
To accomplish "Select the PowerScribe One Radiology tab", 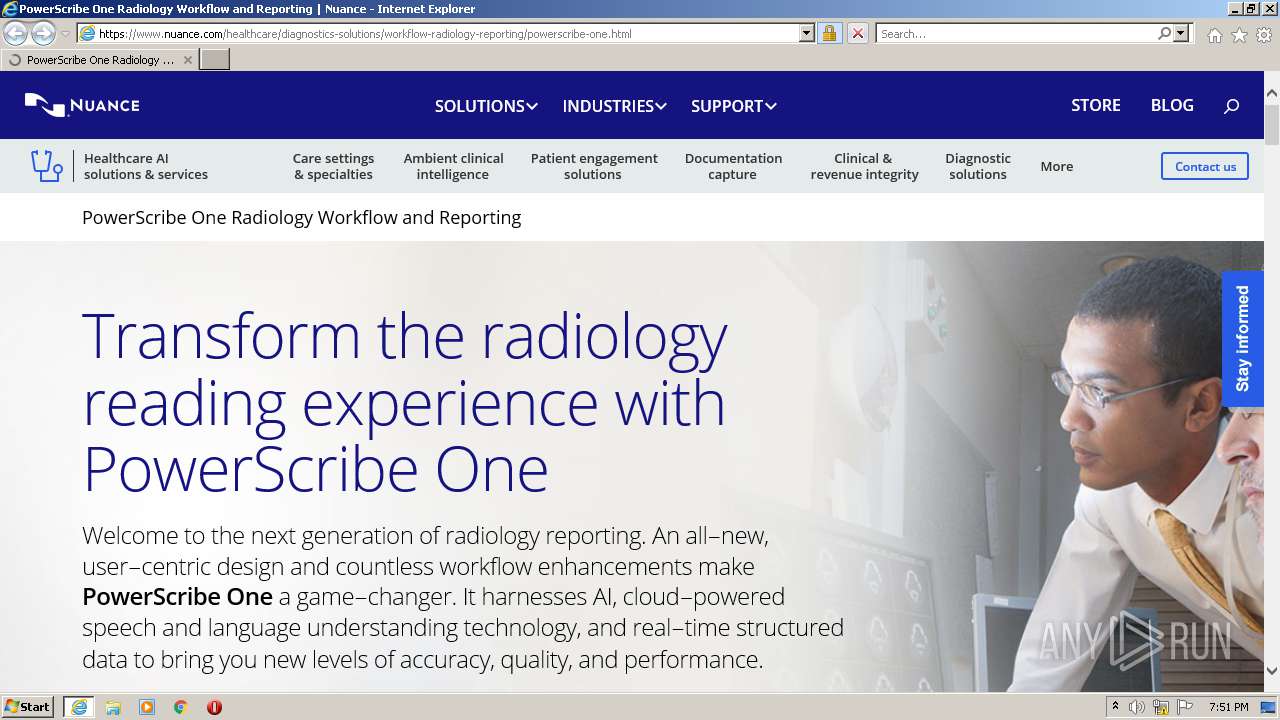I will coord(100,60).
